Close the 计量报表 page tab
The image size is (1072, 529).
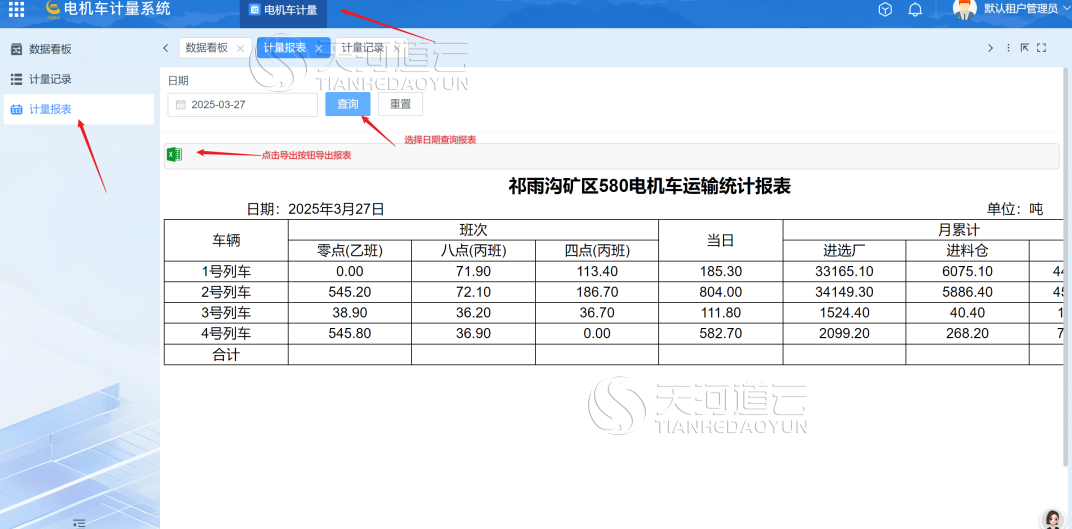(x=318, y=49)
